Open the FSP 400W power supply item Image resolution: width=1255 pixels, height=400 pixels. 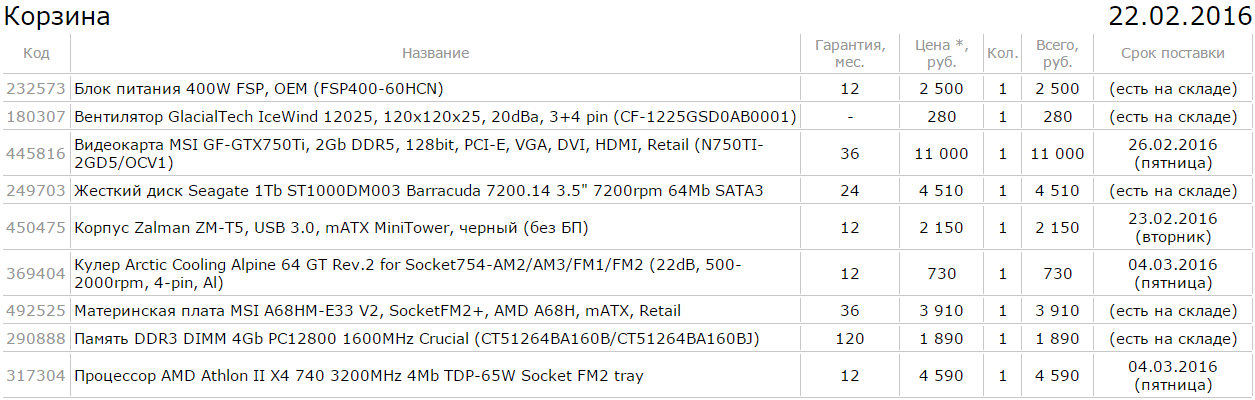pyautogui.click(x=259, y=89)
